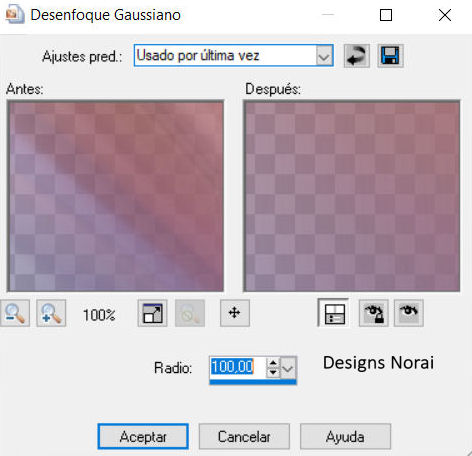Click the zoom in magnifier icon
The width and height of the screenshot is (472, 456).
(x=51, y=313)
